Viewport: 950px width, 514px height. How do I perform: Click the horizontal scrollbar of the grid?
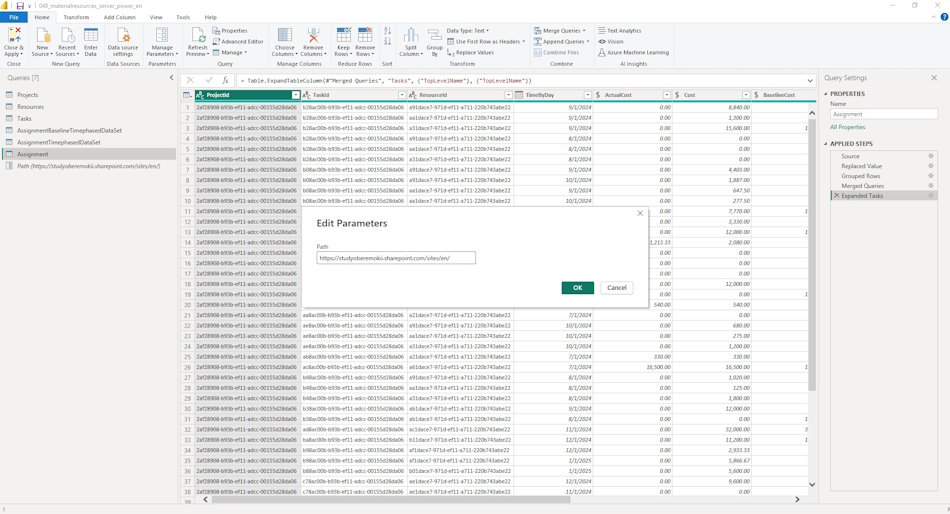[391, 499]
